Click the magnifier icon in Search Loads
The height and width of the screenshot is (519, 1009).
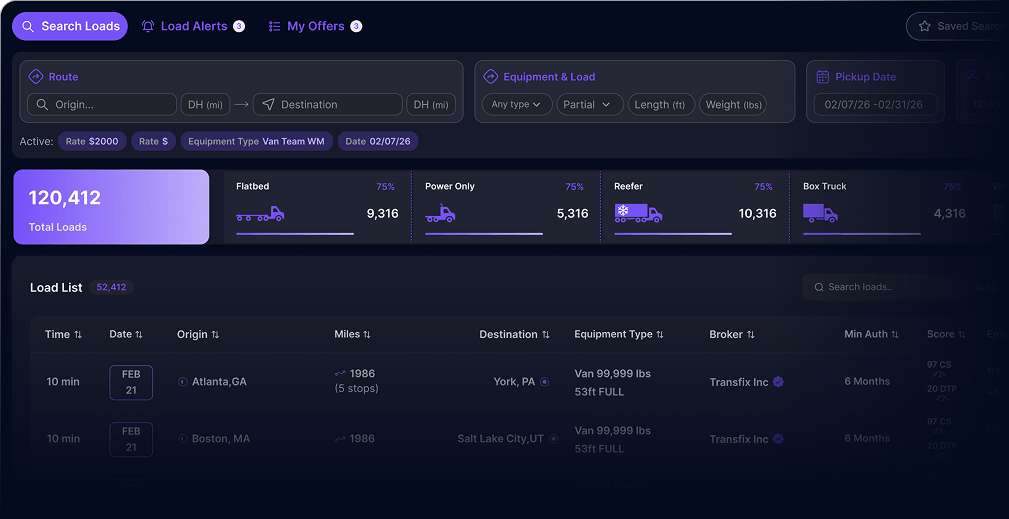click(28, 26)
